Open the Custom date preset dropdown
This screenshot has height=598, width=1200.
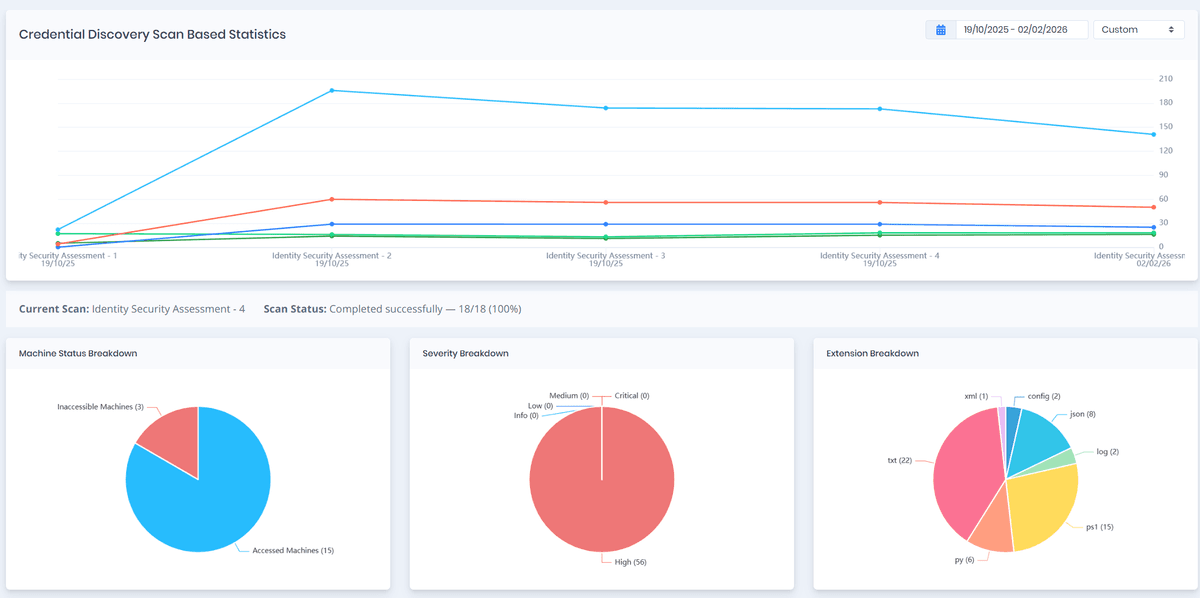pyautogui.click(x=1138, y=30)
